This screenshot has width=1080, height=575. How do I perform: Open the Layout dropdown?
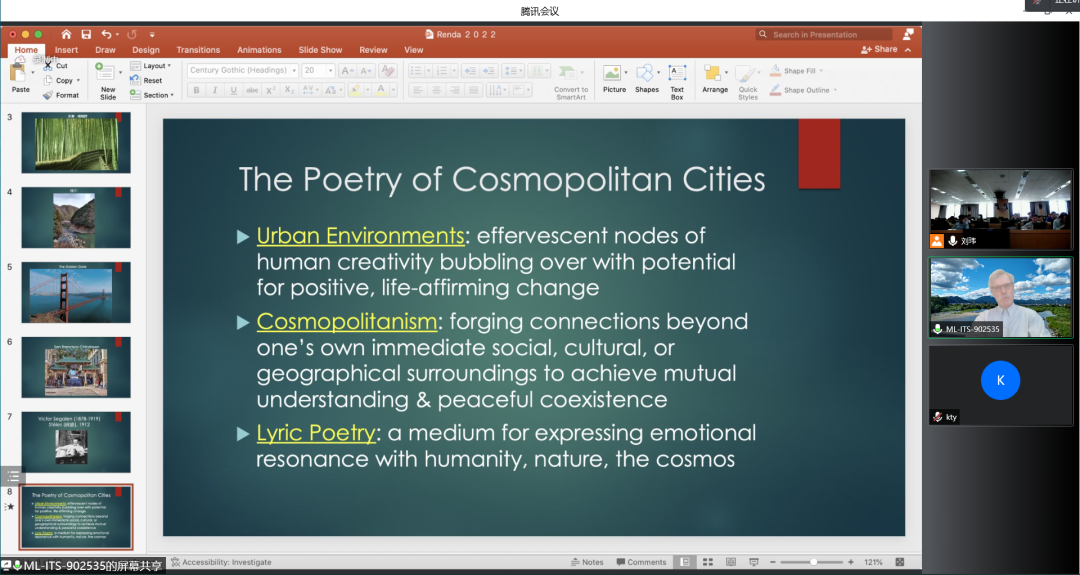(x=151, y=65)
